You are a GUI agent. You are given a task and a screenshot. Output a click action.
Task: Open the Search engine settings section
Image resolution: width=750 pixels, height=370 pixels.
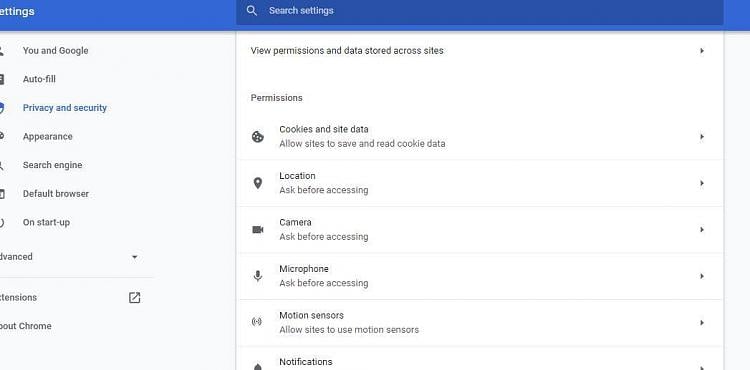53,165
